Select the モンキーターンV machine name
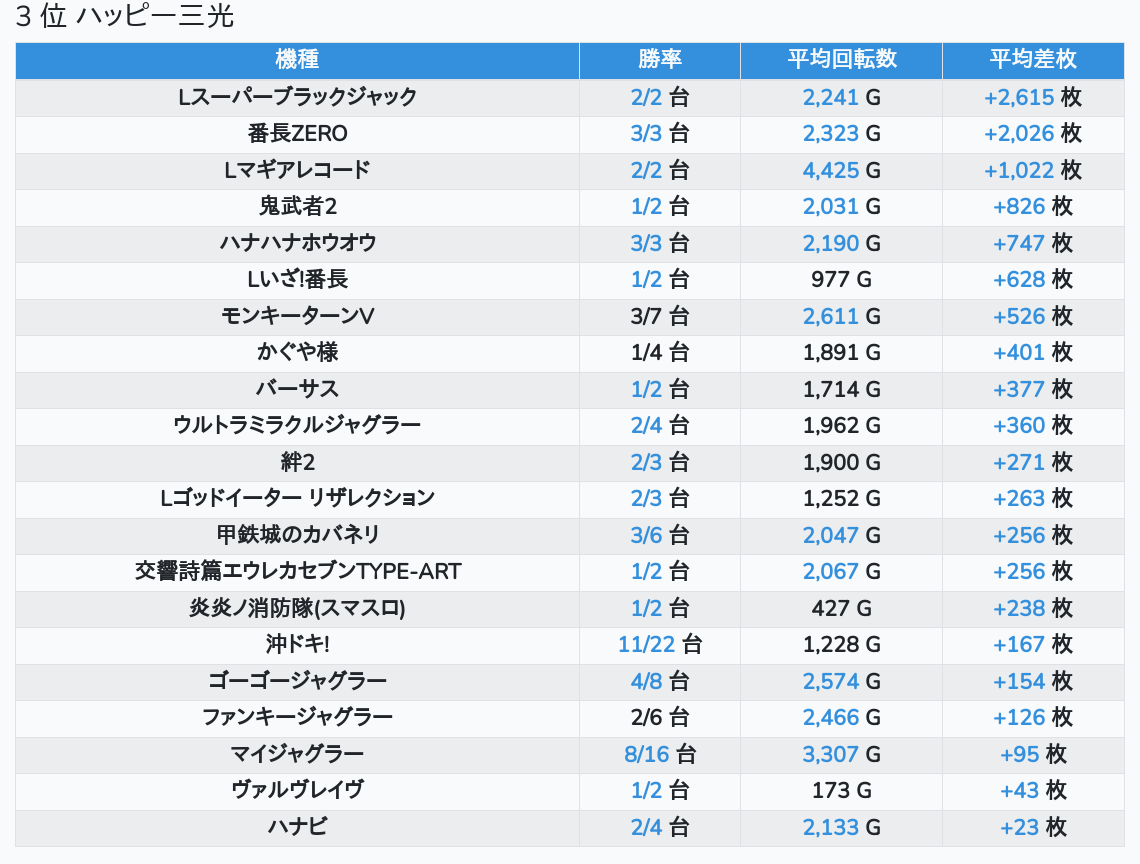 click(297, 316)
